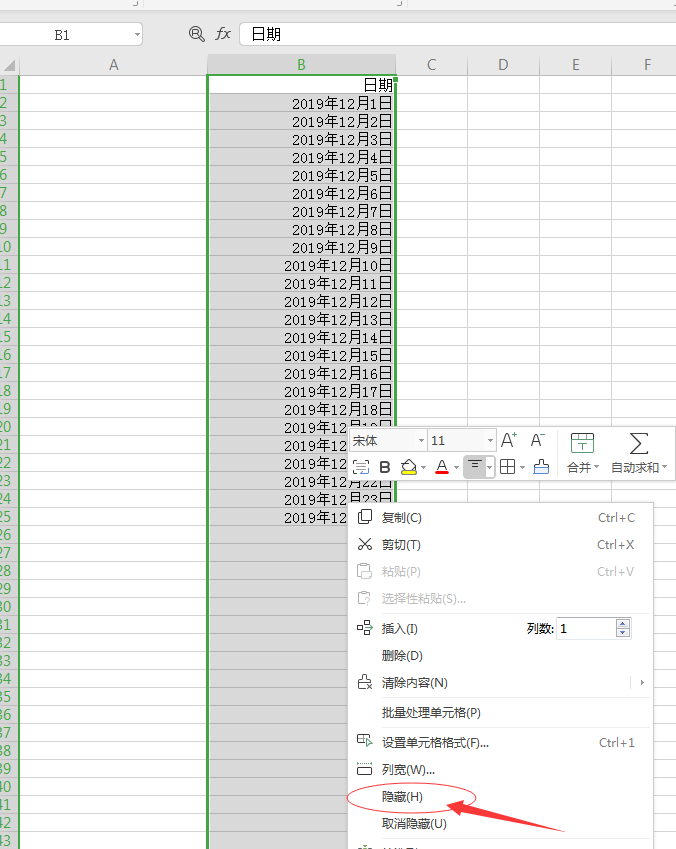
Task: Expand font color dropdown arrow
Action: click(457, 467)
